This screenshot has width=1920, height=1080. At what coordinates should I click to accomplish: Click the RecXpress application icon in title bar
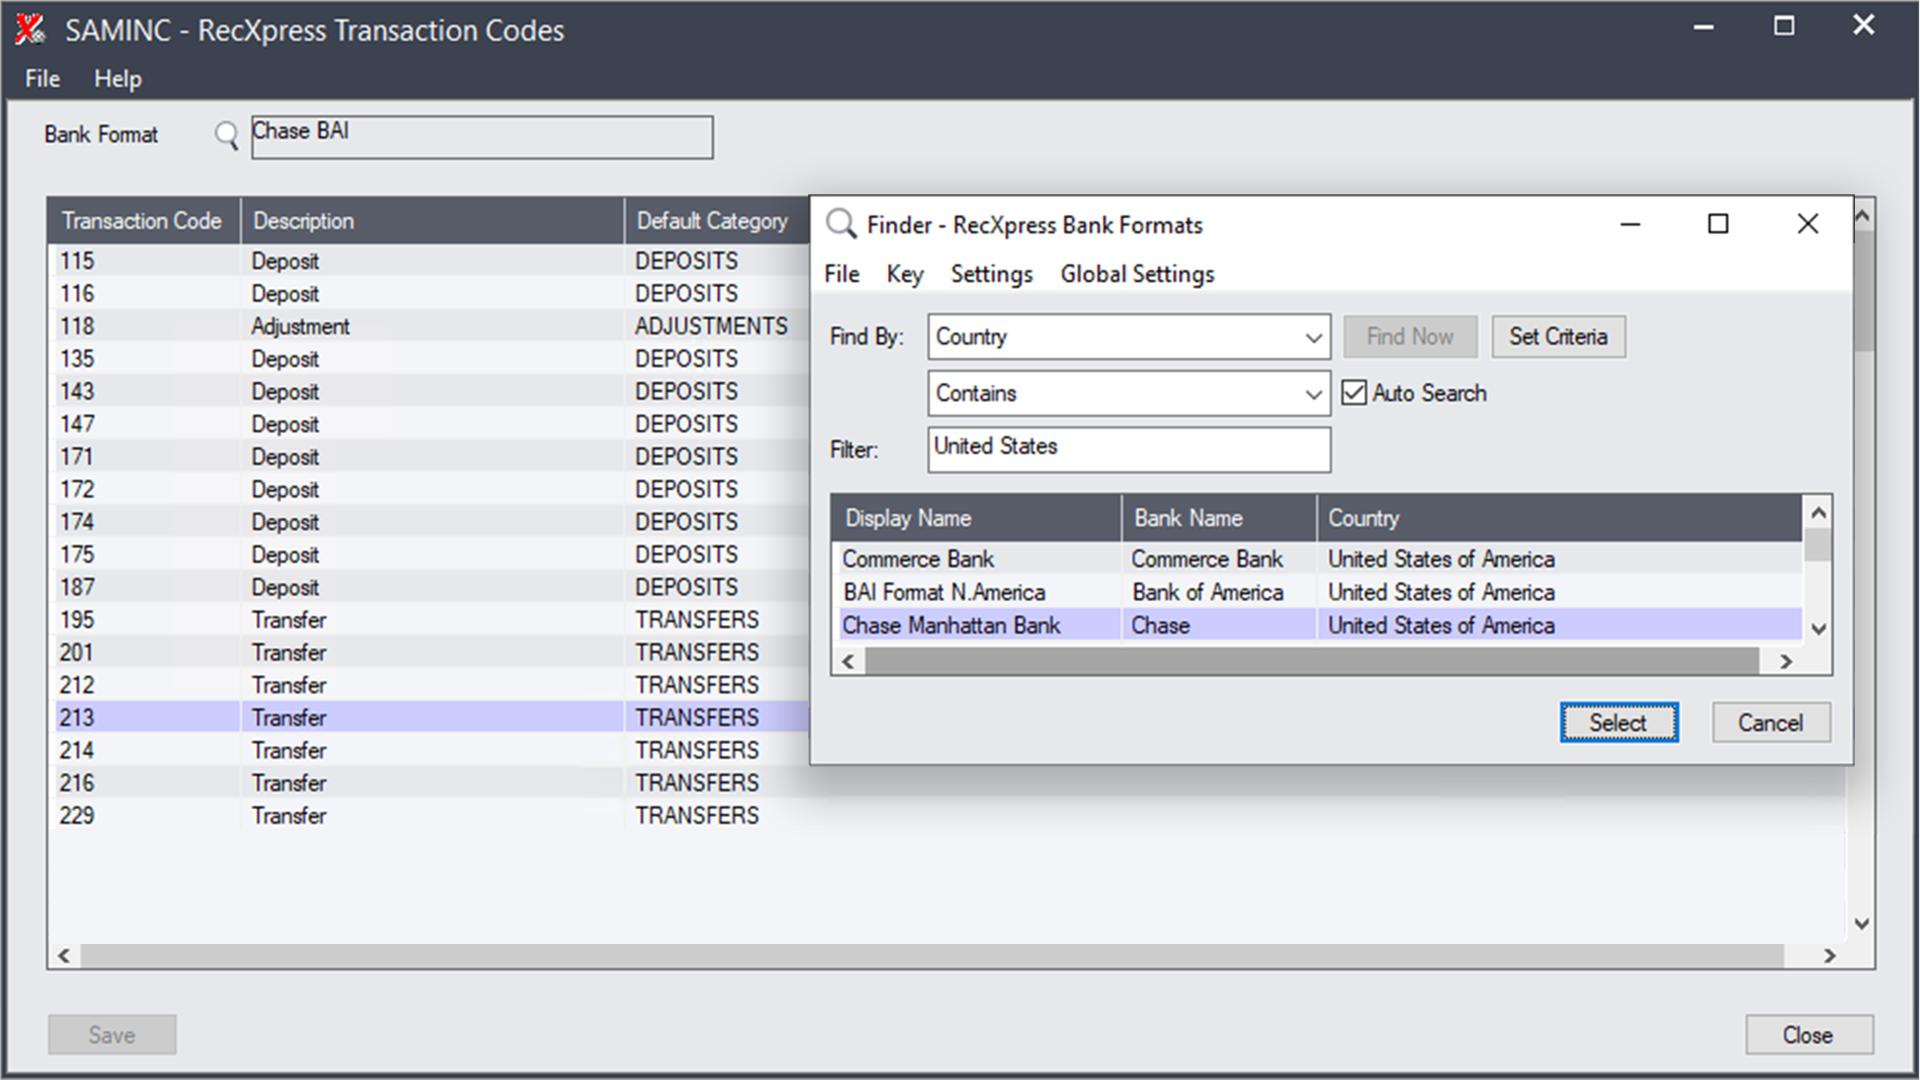(x=27, y=29)
